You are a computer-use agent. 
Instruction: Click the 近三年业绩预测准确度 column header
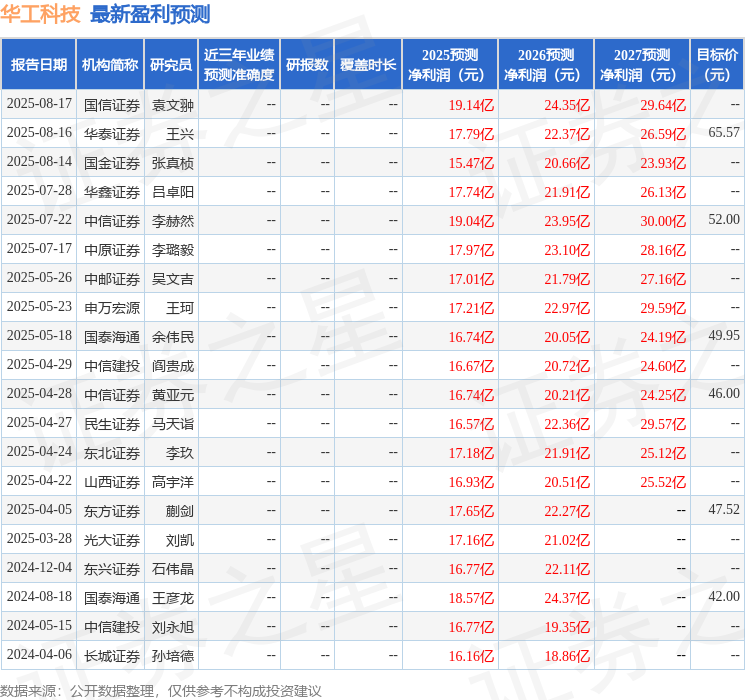pyautogui.click(x=238, y=65)
